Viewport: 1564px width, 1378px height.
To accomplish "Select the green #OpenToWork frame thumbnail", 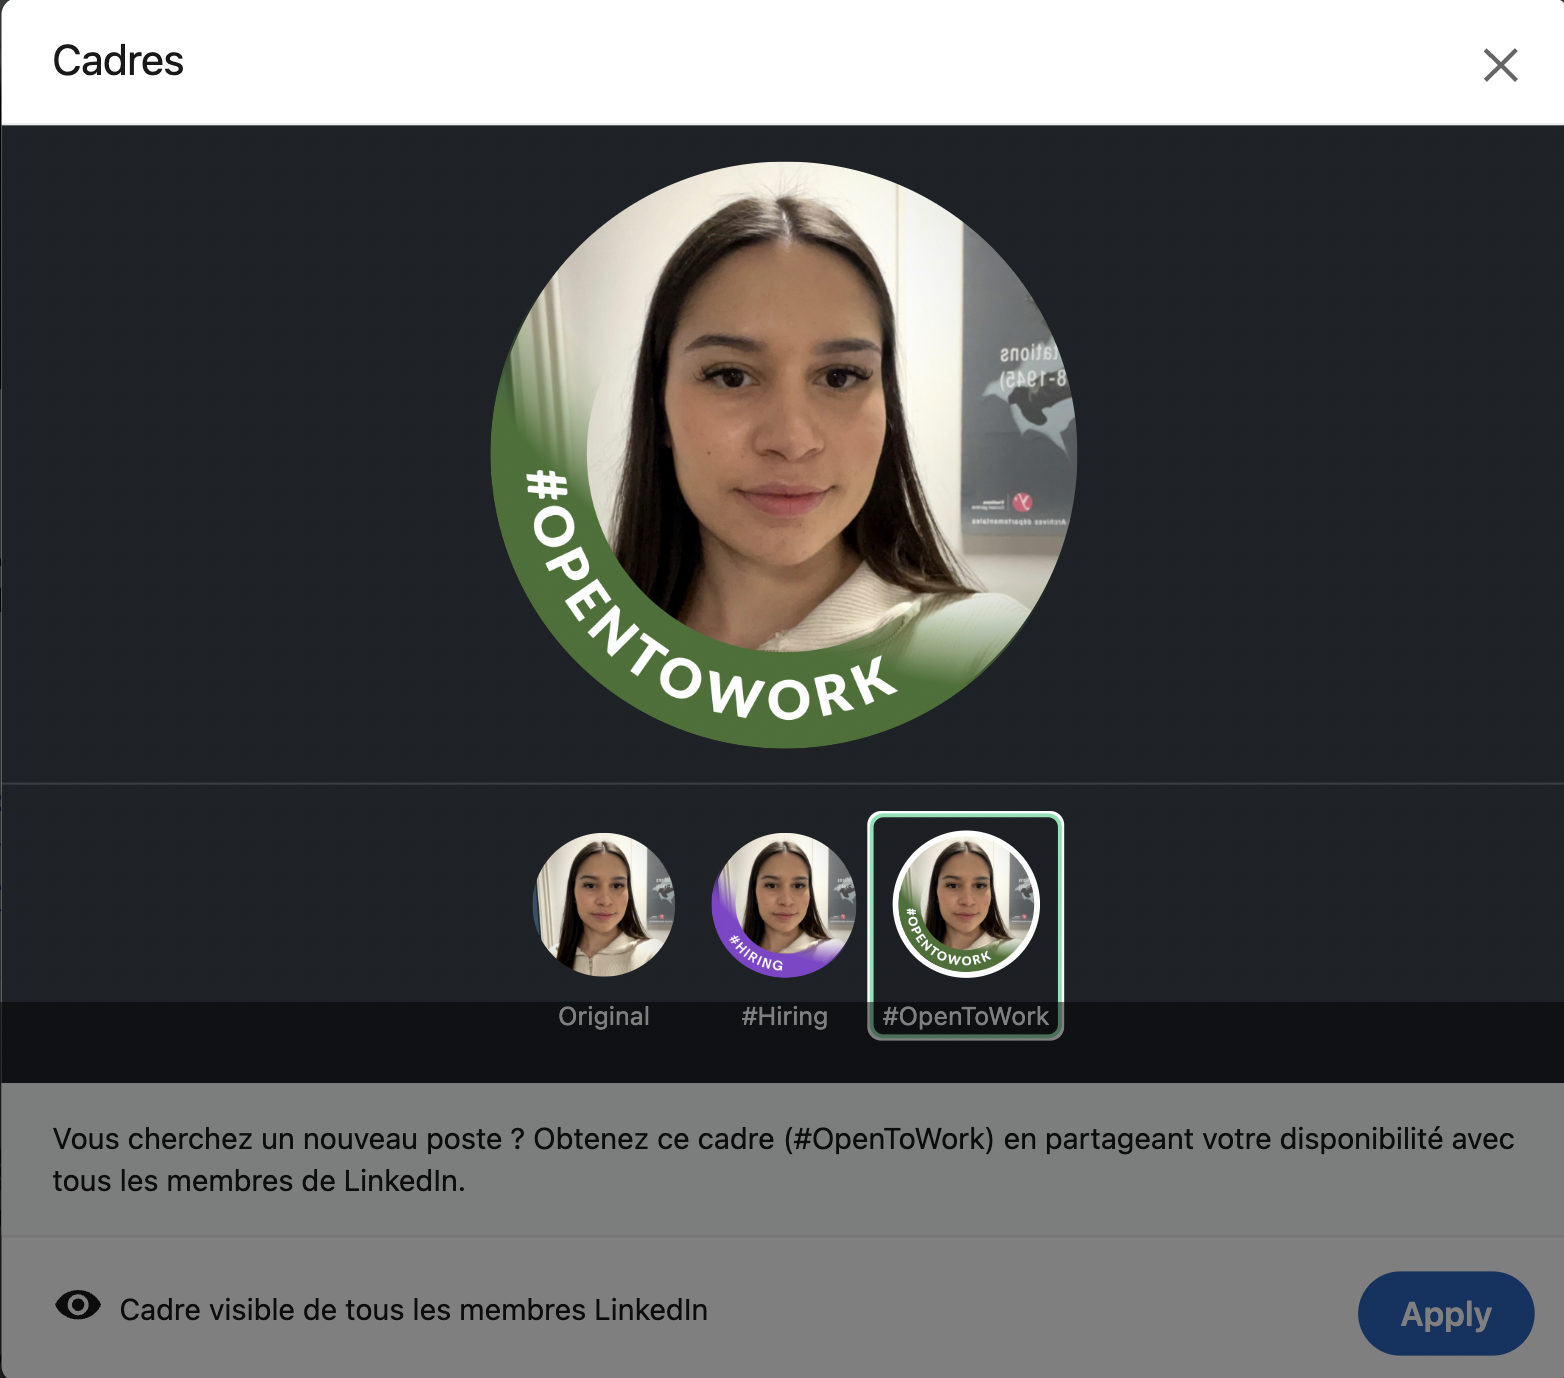I will point(966,904).
